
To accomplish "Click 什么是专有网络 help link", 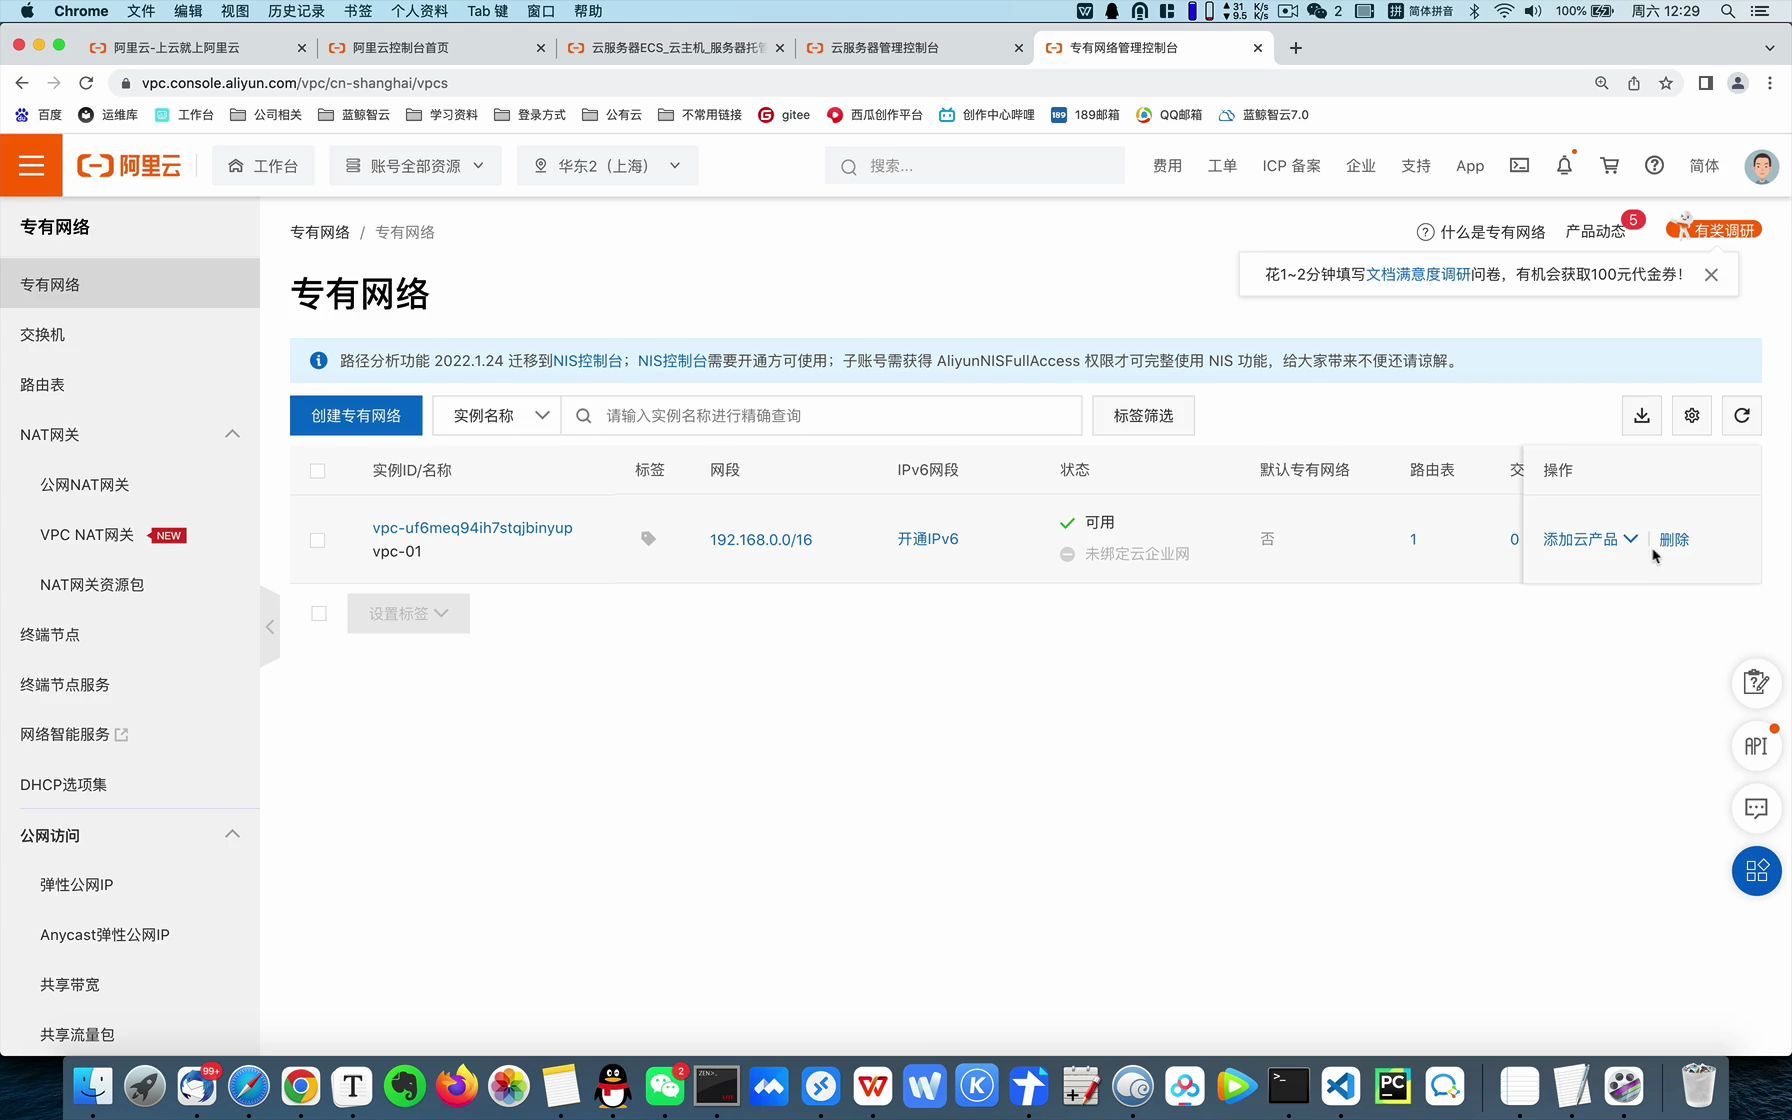I will tap(1481, 232).
